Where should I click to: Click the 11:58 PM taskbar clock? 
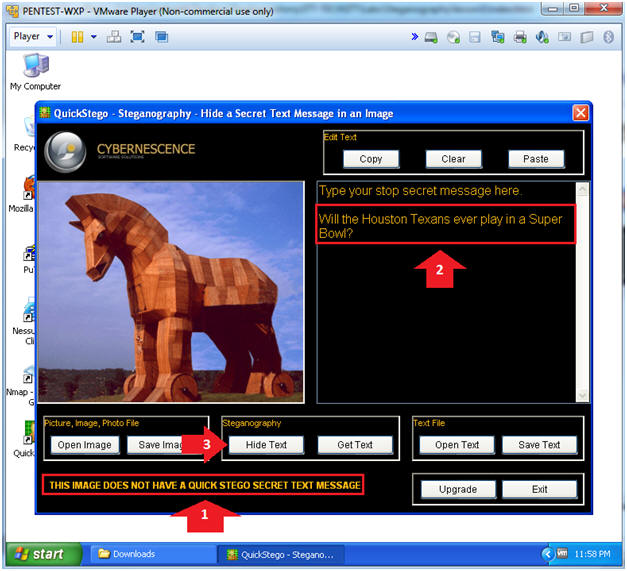coord(592,554)
